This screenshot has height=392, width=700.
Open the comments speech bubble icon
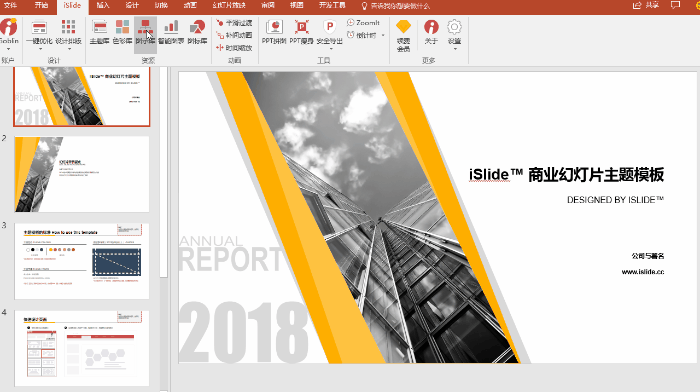point(675,5)
